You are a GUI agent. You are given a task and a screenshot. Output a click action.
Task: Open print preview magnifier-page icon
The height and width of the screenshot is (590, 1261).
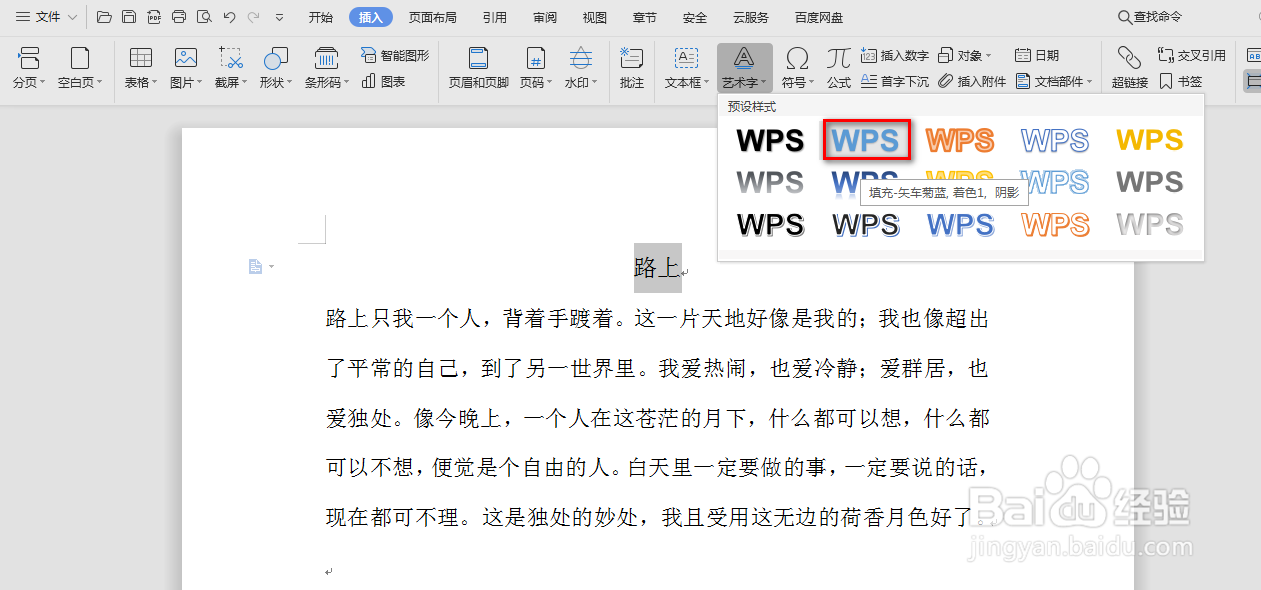click(204, 17)
